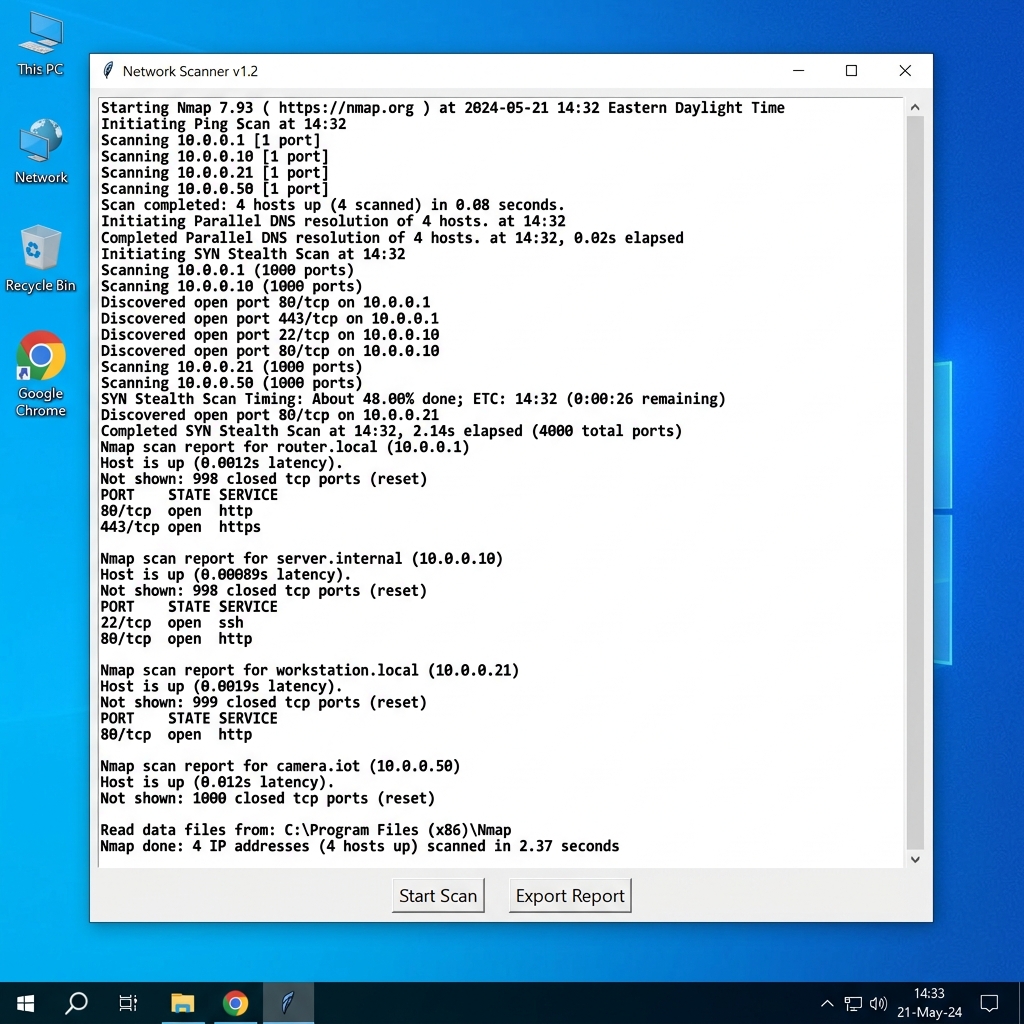Click the scroll-down arrow in the output pane
The image size is (1024, 1024).
pos(915,858)
